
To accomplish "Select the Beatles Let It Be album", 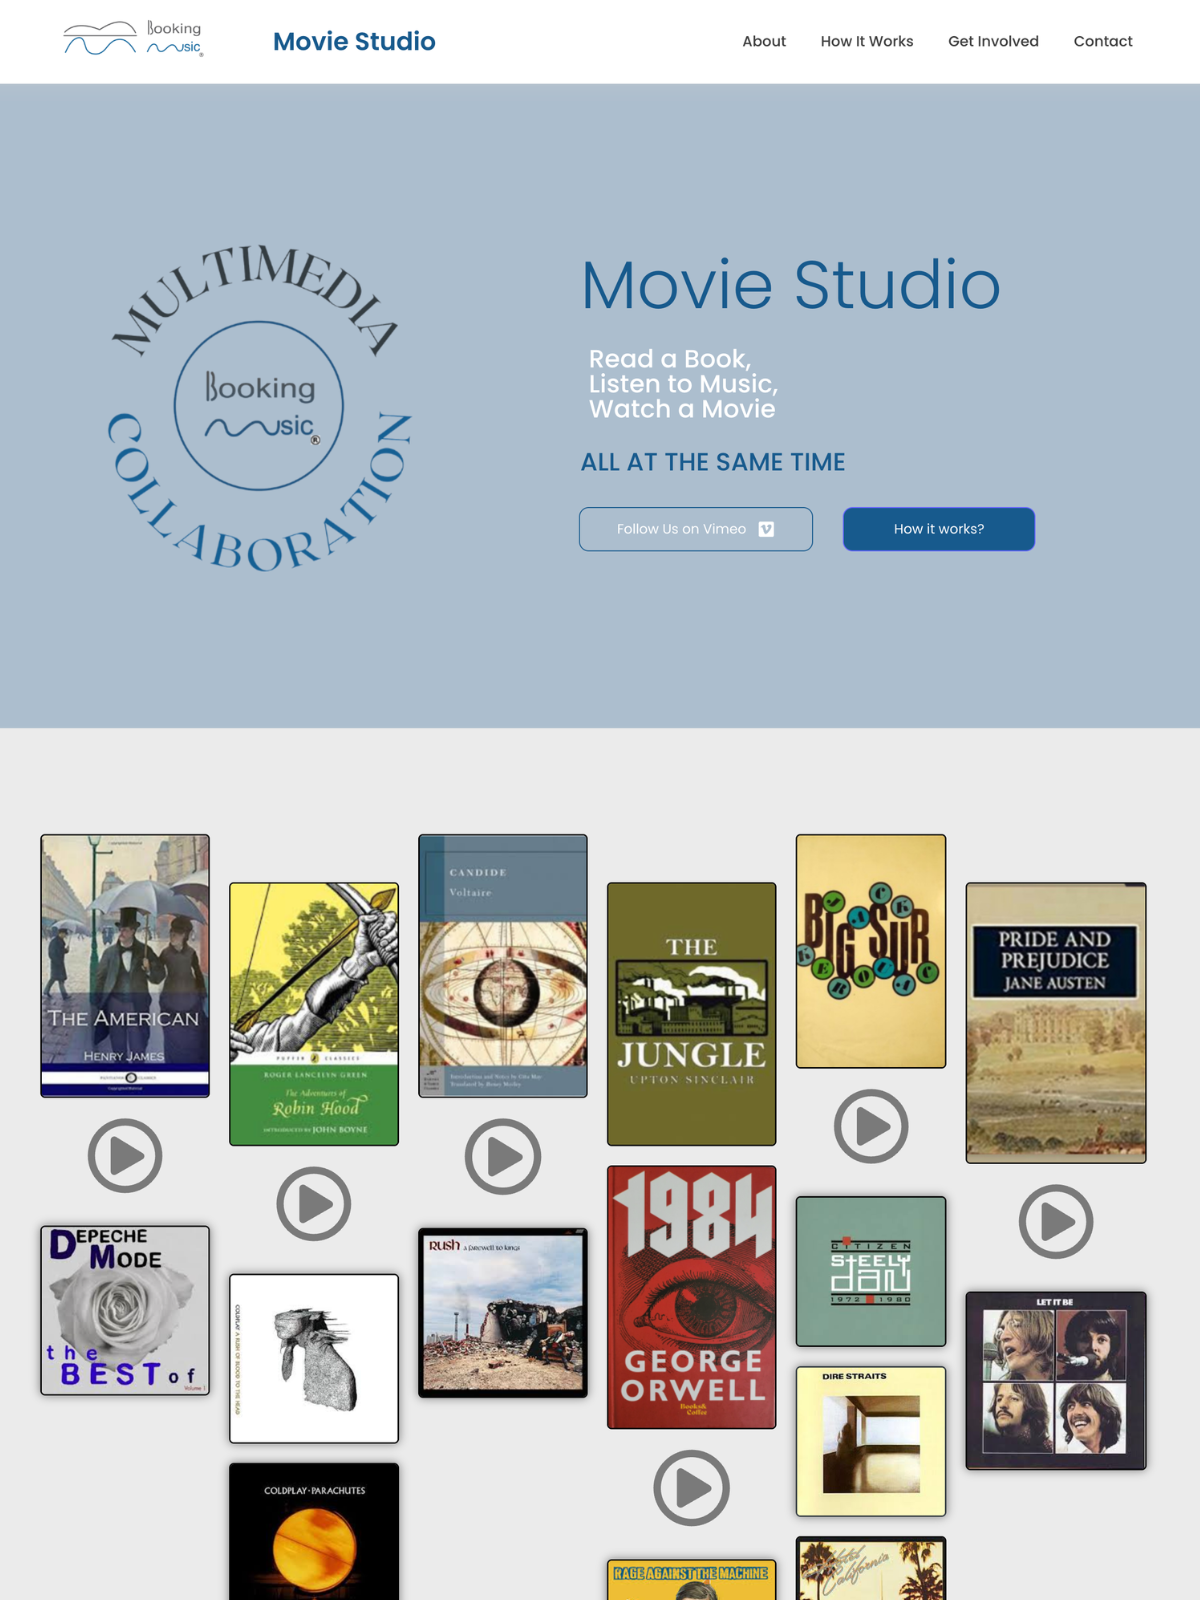I will point(1056,1381).
